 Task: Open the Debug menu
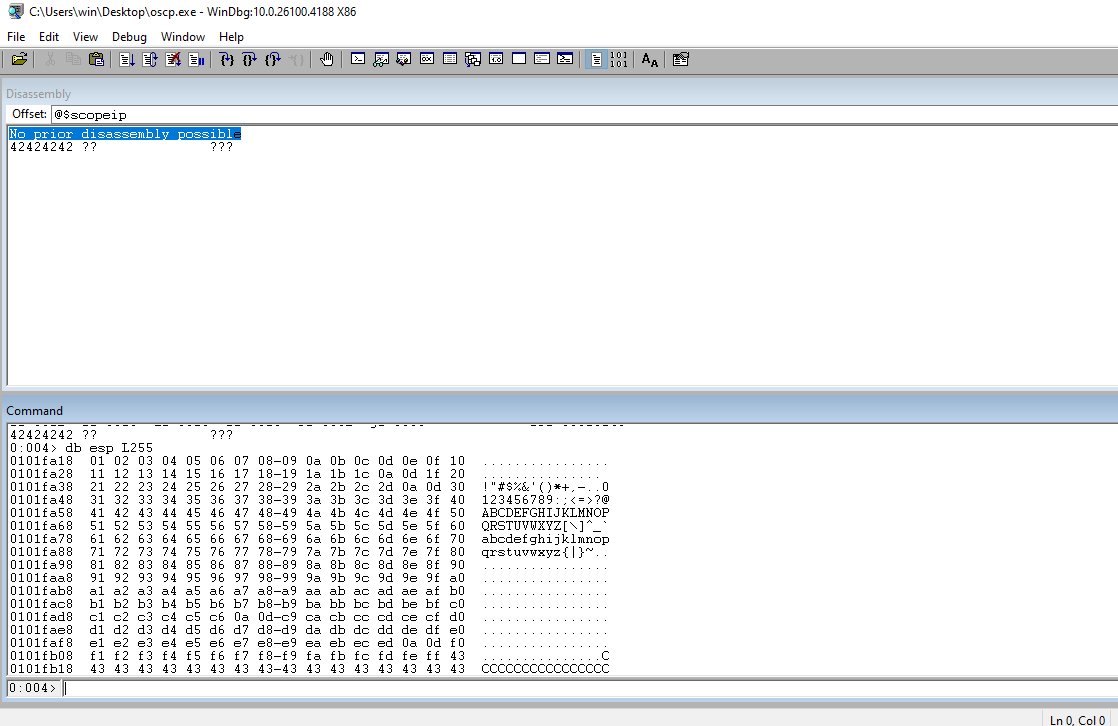tap(129, 37)
